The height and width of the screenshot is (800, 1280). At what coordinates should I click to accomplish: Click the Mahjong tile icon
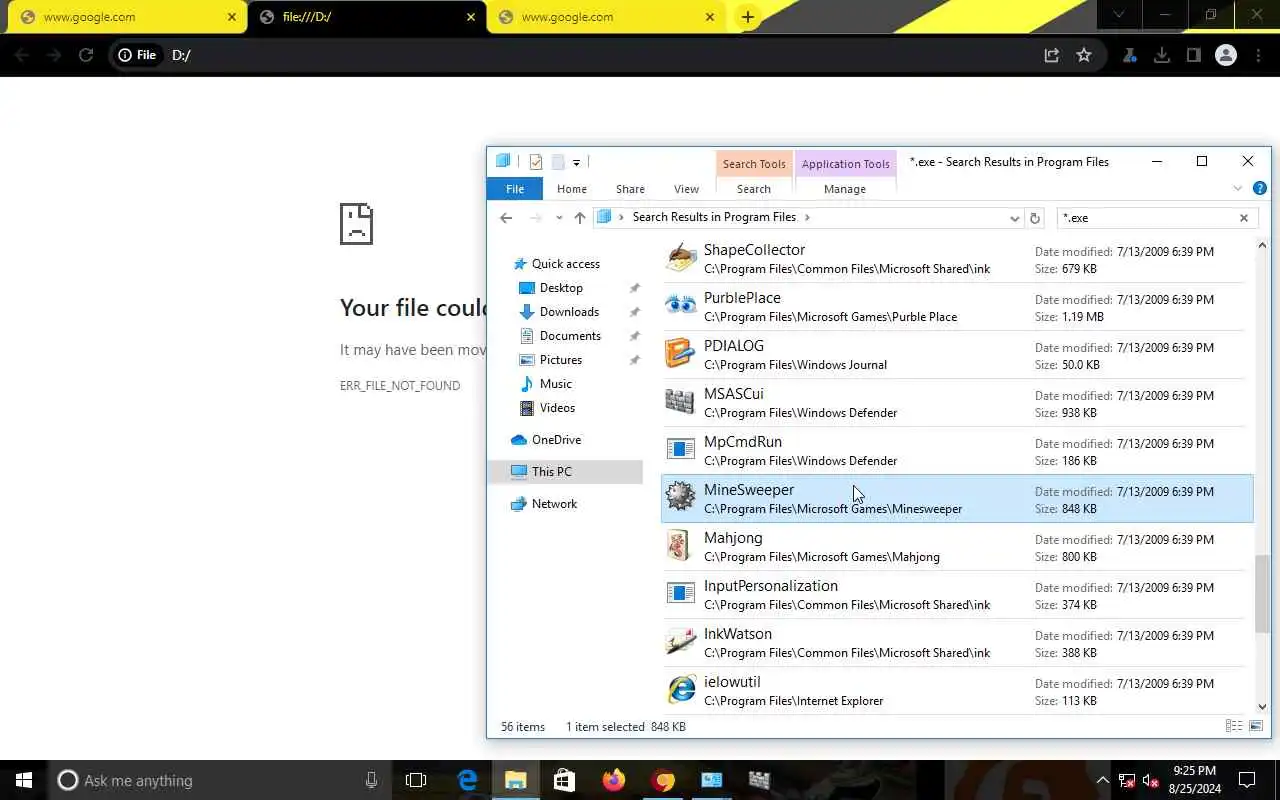[681, 546]
